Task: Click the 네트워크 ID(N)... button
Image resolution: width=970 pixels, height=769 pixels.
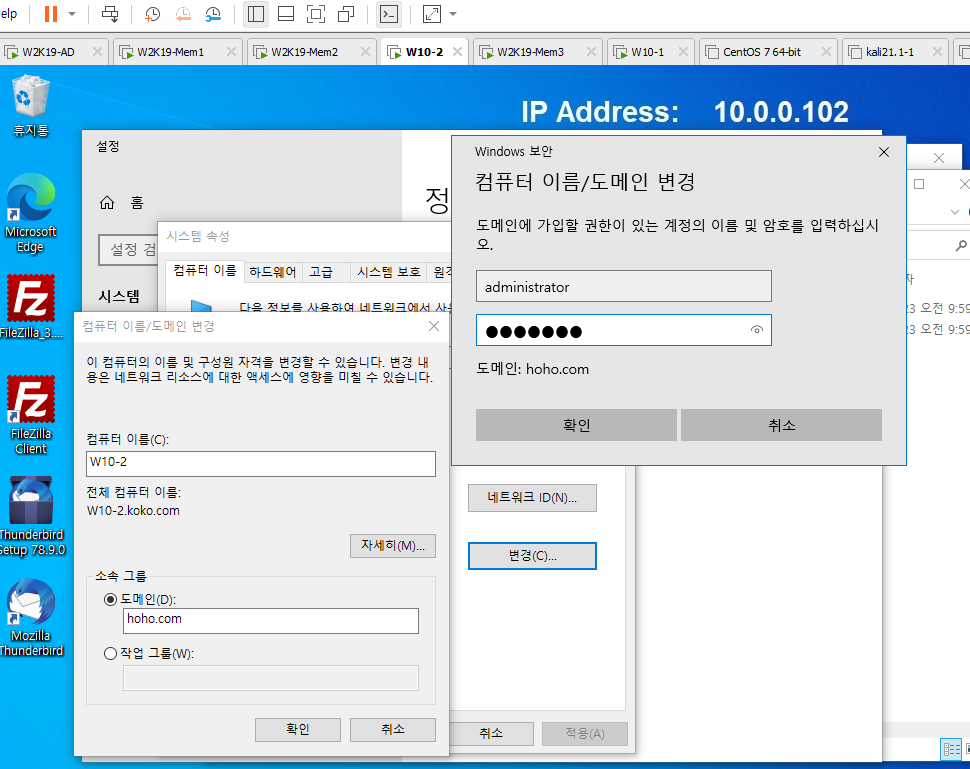Action: click(532, 497)
